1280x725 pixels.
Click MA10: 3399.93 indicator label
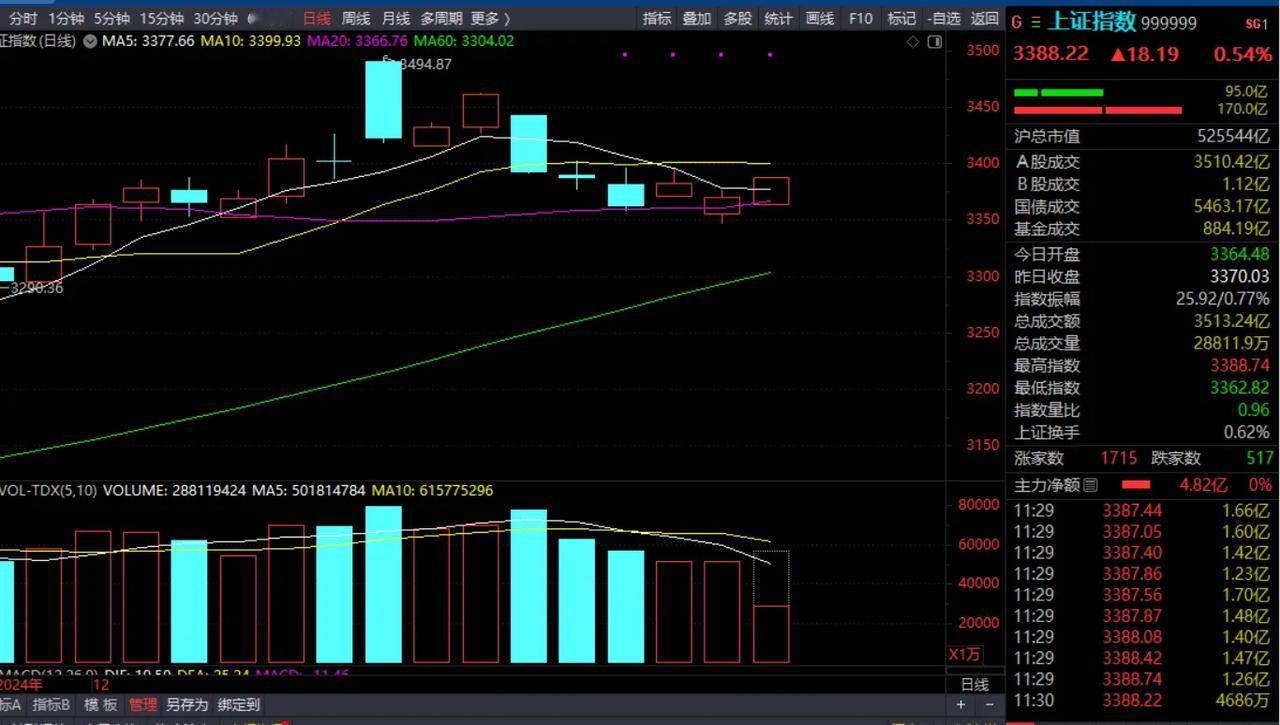point(251,41)
